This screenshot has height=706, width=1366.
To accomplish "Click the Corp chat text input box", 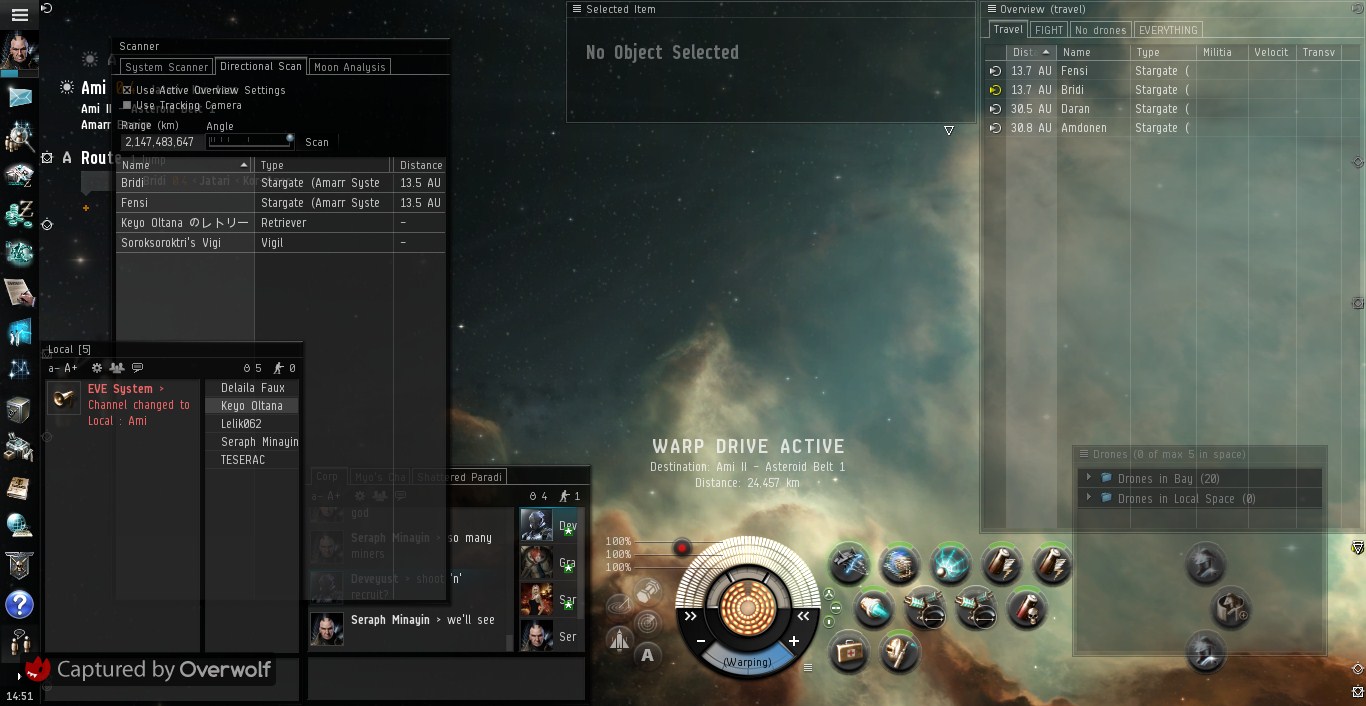I will [x=446, y=677].
